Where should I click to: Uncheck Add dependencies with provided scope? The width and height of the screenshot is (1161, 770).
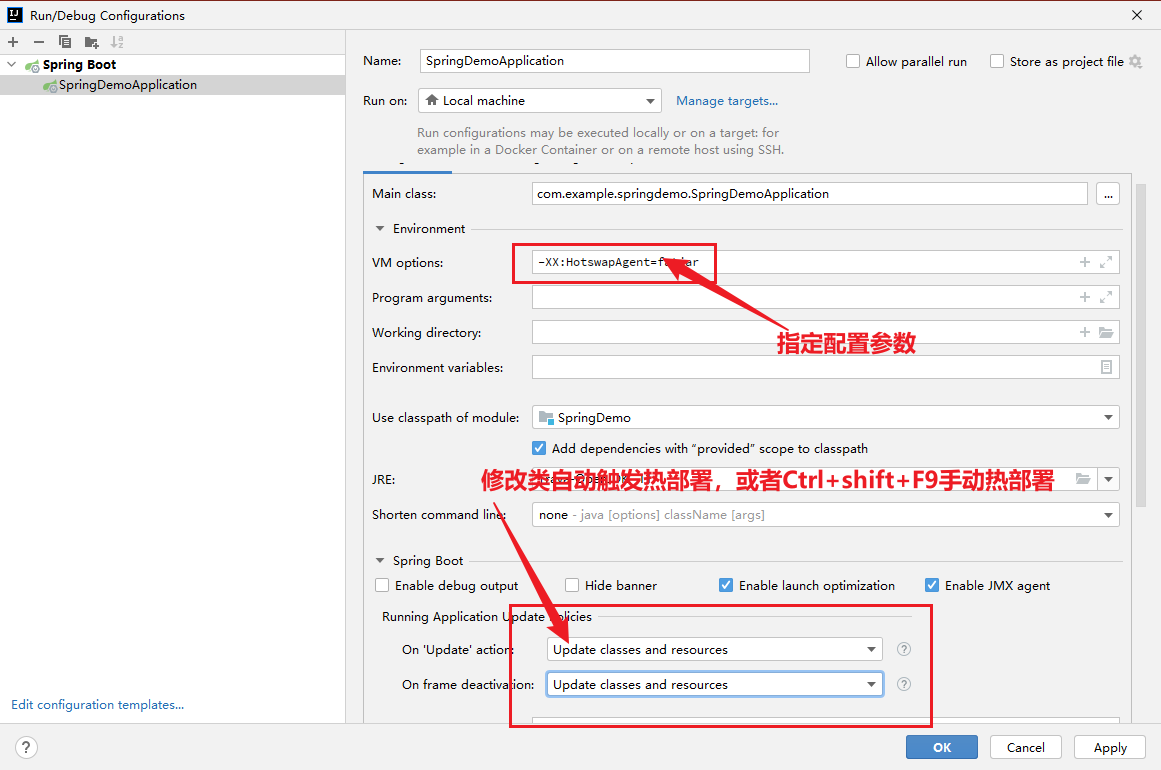539,448
